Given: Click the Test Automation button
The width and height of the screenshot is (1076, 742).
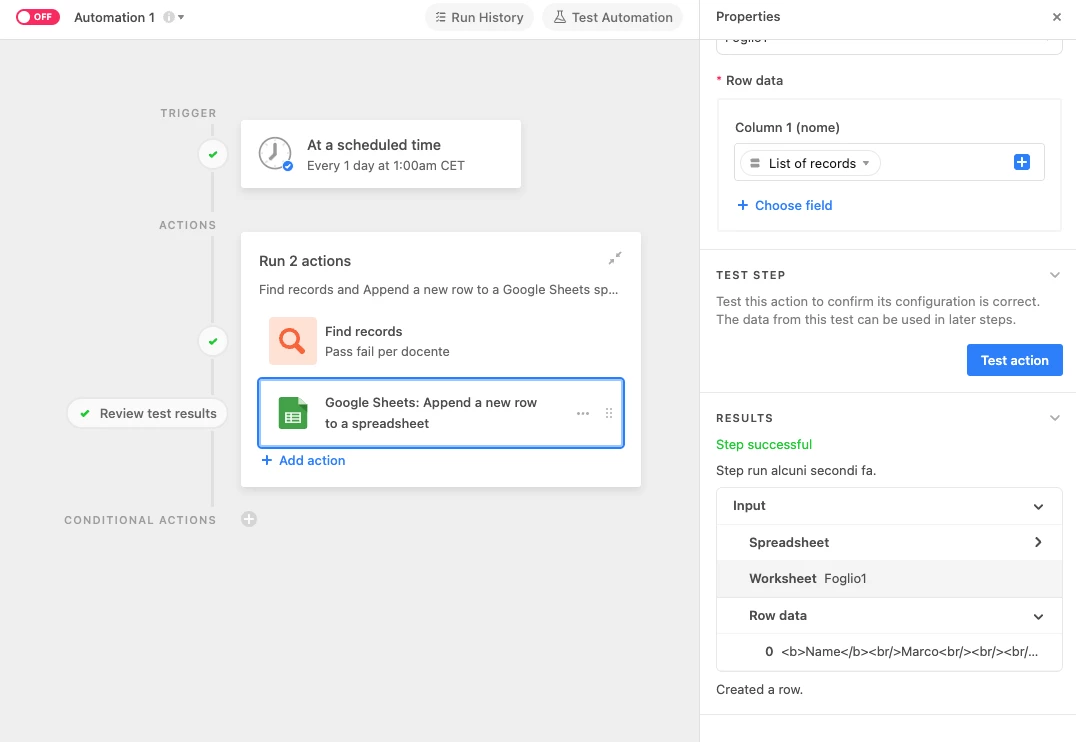Looking at the screenshot, I should coord(612,17).
